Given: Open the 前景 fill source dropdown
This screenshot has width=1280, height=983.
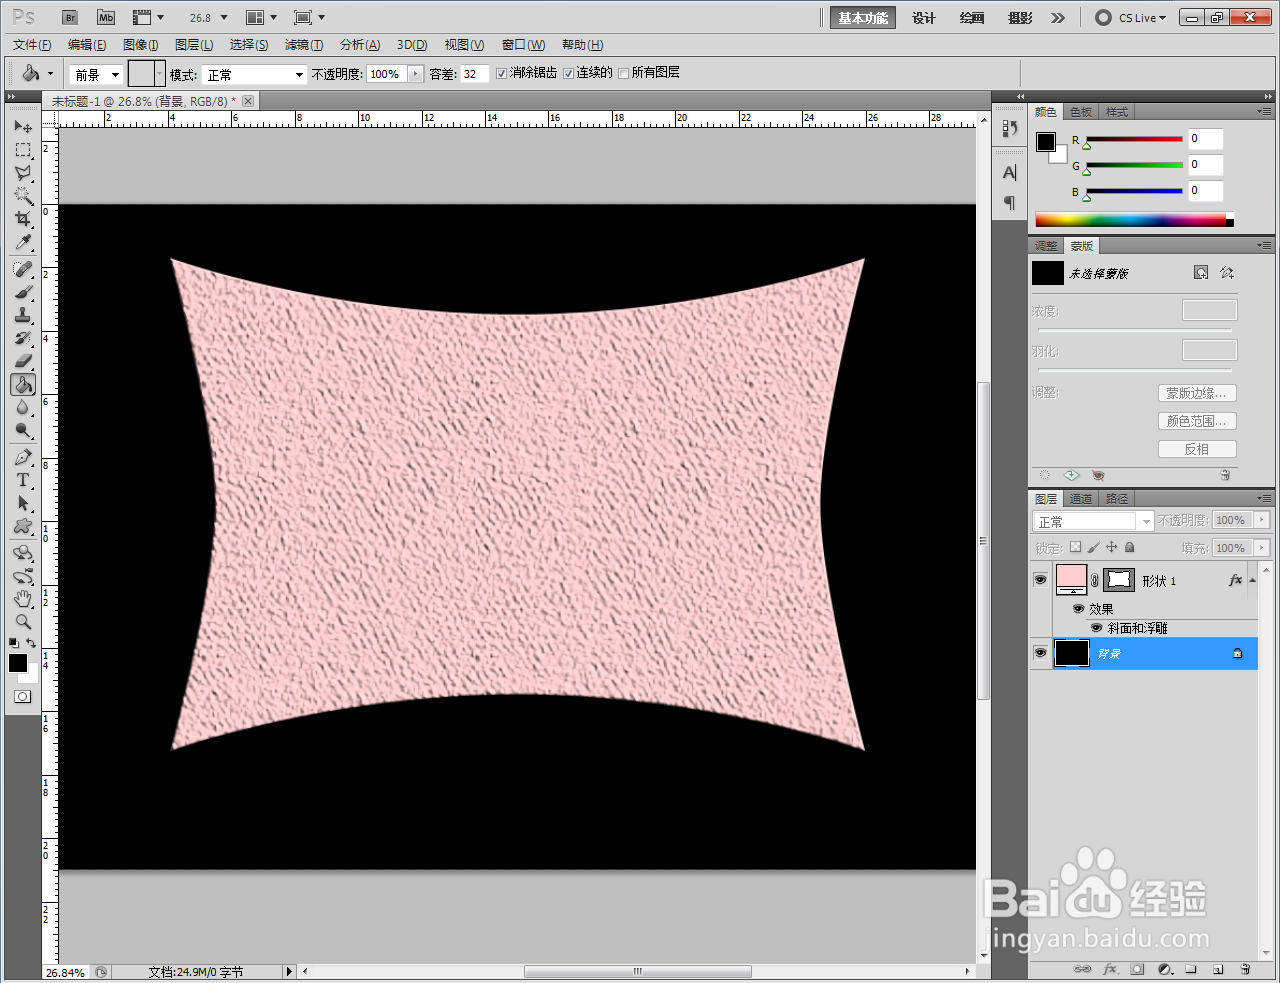Looking at the screenshot, I should click(x=97, y=74).
